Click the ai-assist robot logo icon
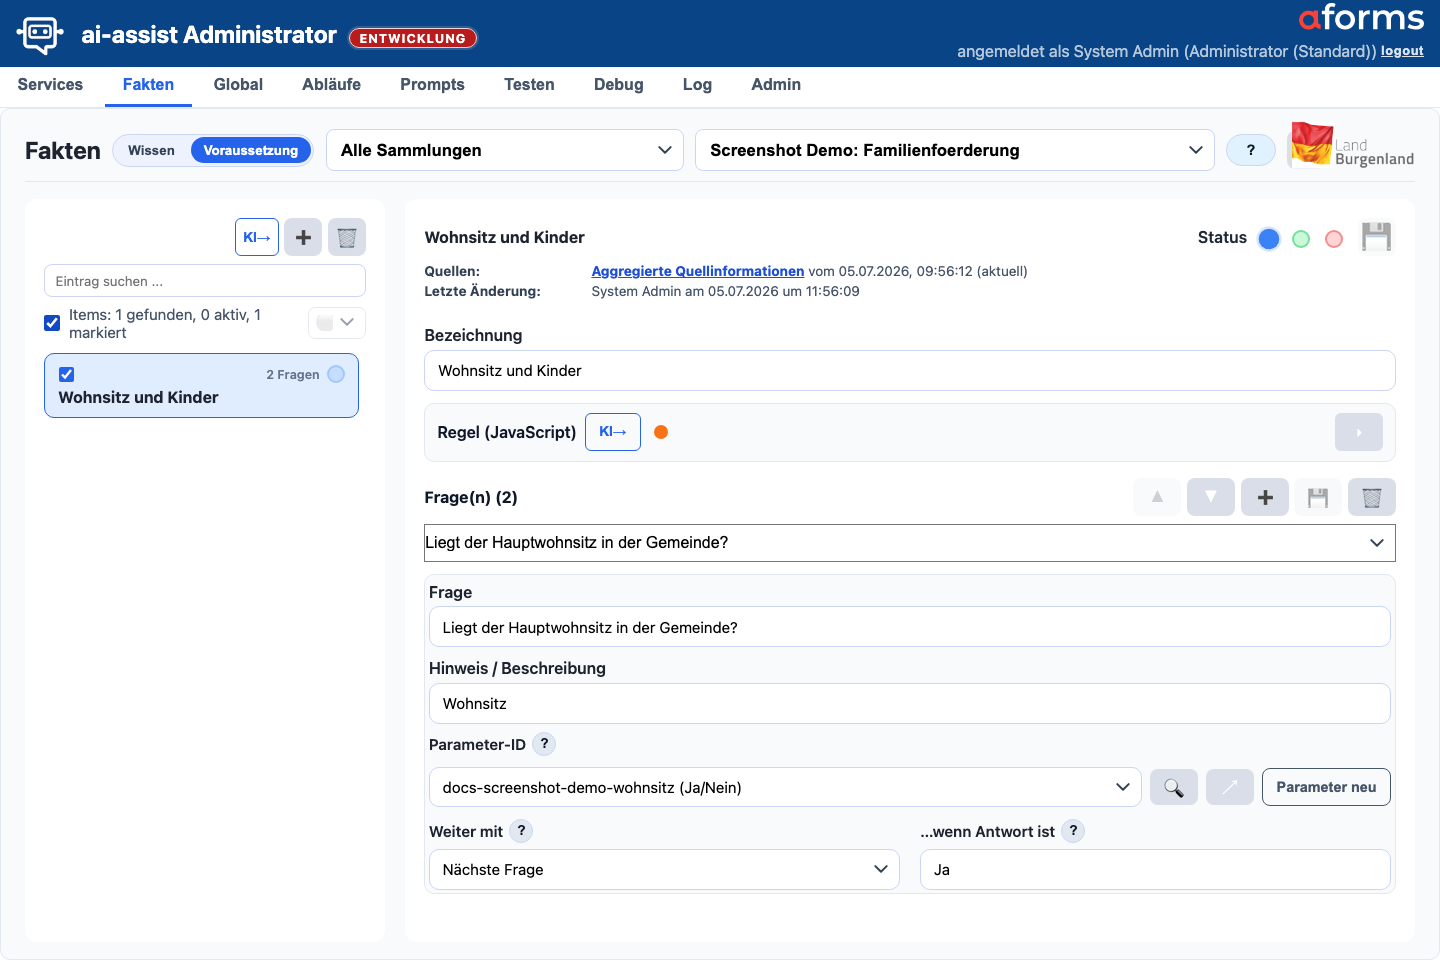1440x960 pixels. [40, 35]
